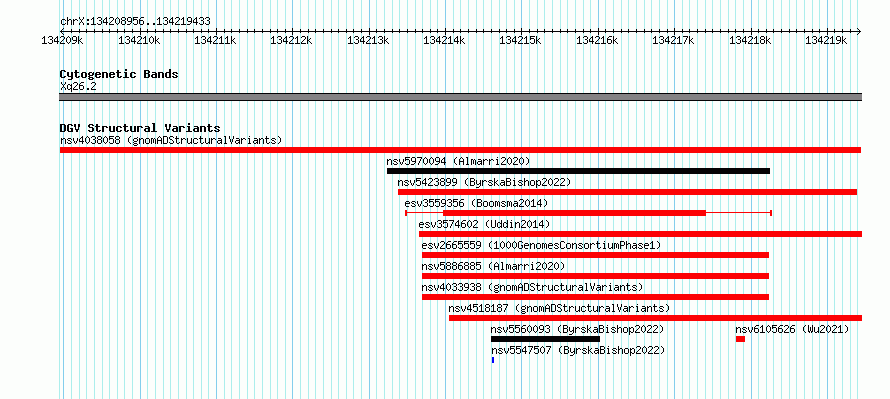
Task: Open the nsv4038058 (gnomADStructuralVariants) label
Action: coord(171,140)
